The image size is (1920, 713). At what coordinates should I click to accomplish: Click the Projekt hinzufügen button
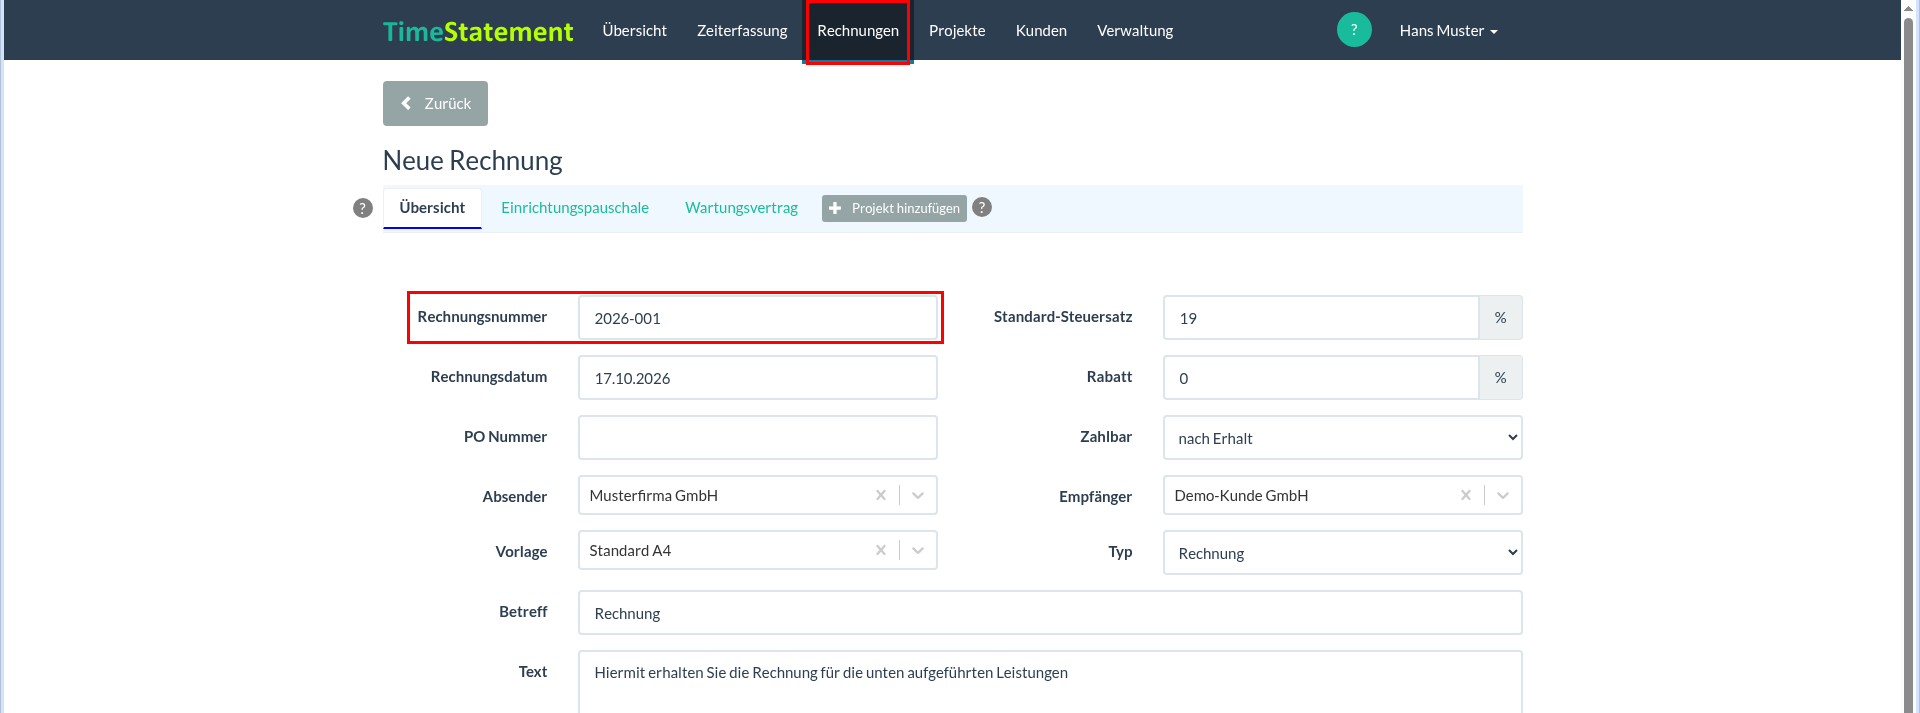[x=894, y=208]
